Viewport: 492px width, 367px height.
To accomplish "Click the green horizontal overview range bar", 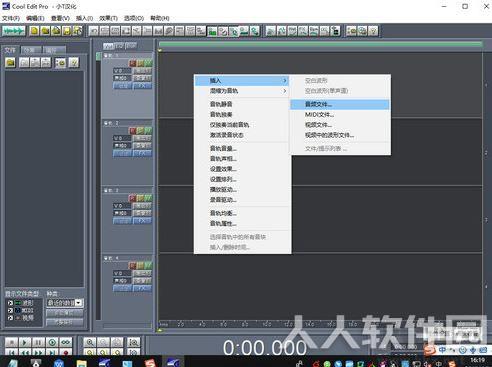I will [x=320, y=44].
